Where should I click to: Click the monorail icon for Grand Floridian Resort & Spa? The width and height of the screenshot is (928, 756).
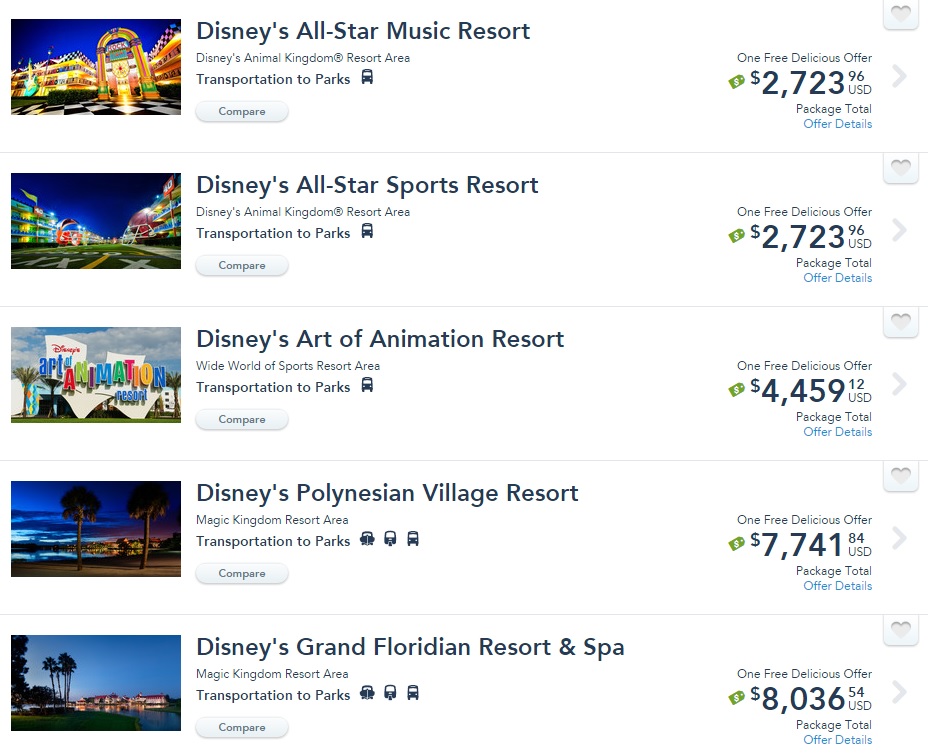coord(390,695)
